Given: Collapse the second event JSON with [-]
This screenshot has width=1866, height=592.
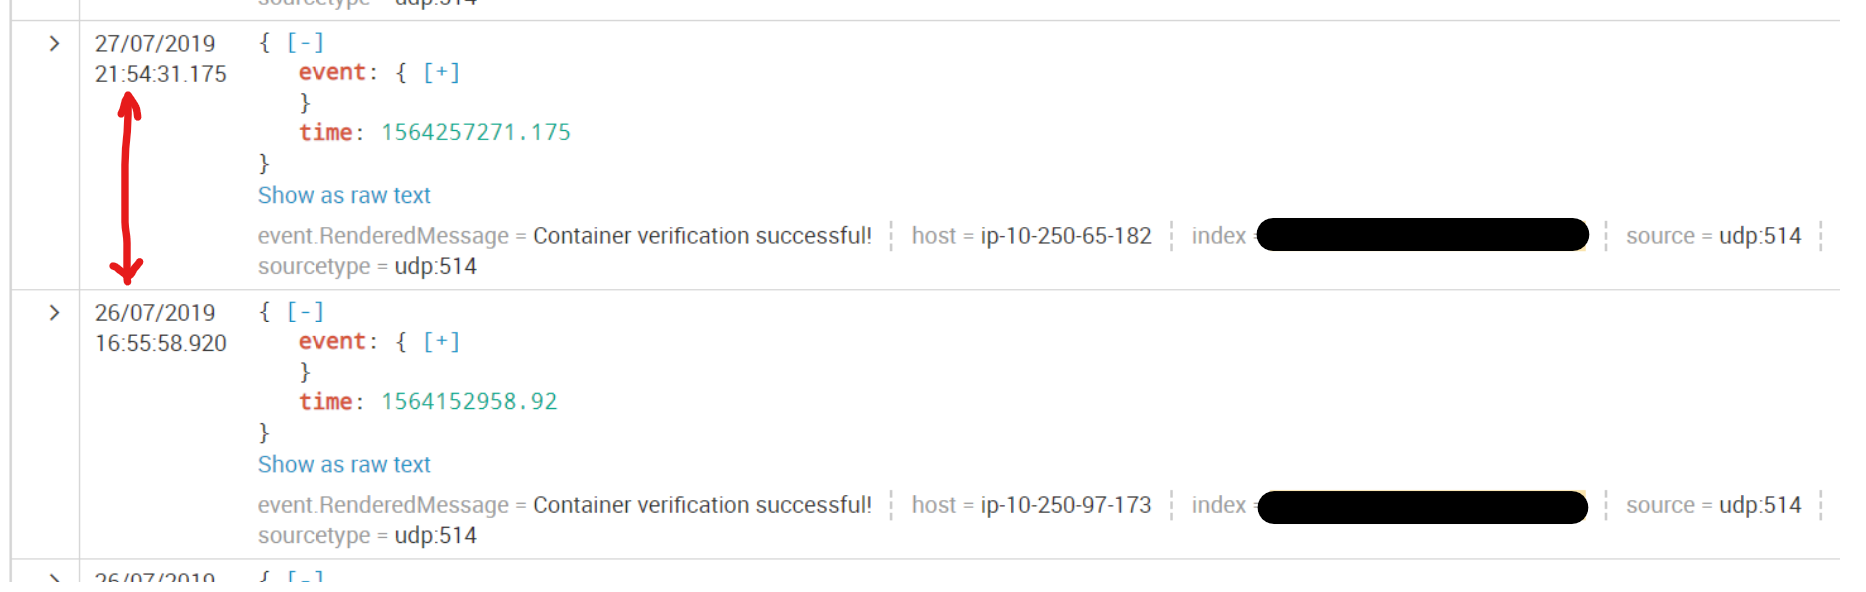Looking at the screenshot, I should point(305,311).
